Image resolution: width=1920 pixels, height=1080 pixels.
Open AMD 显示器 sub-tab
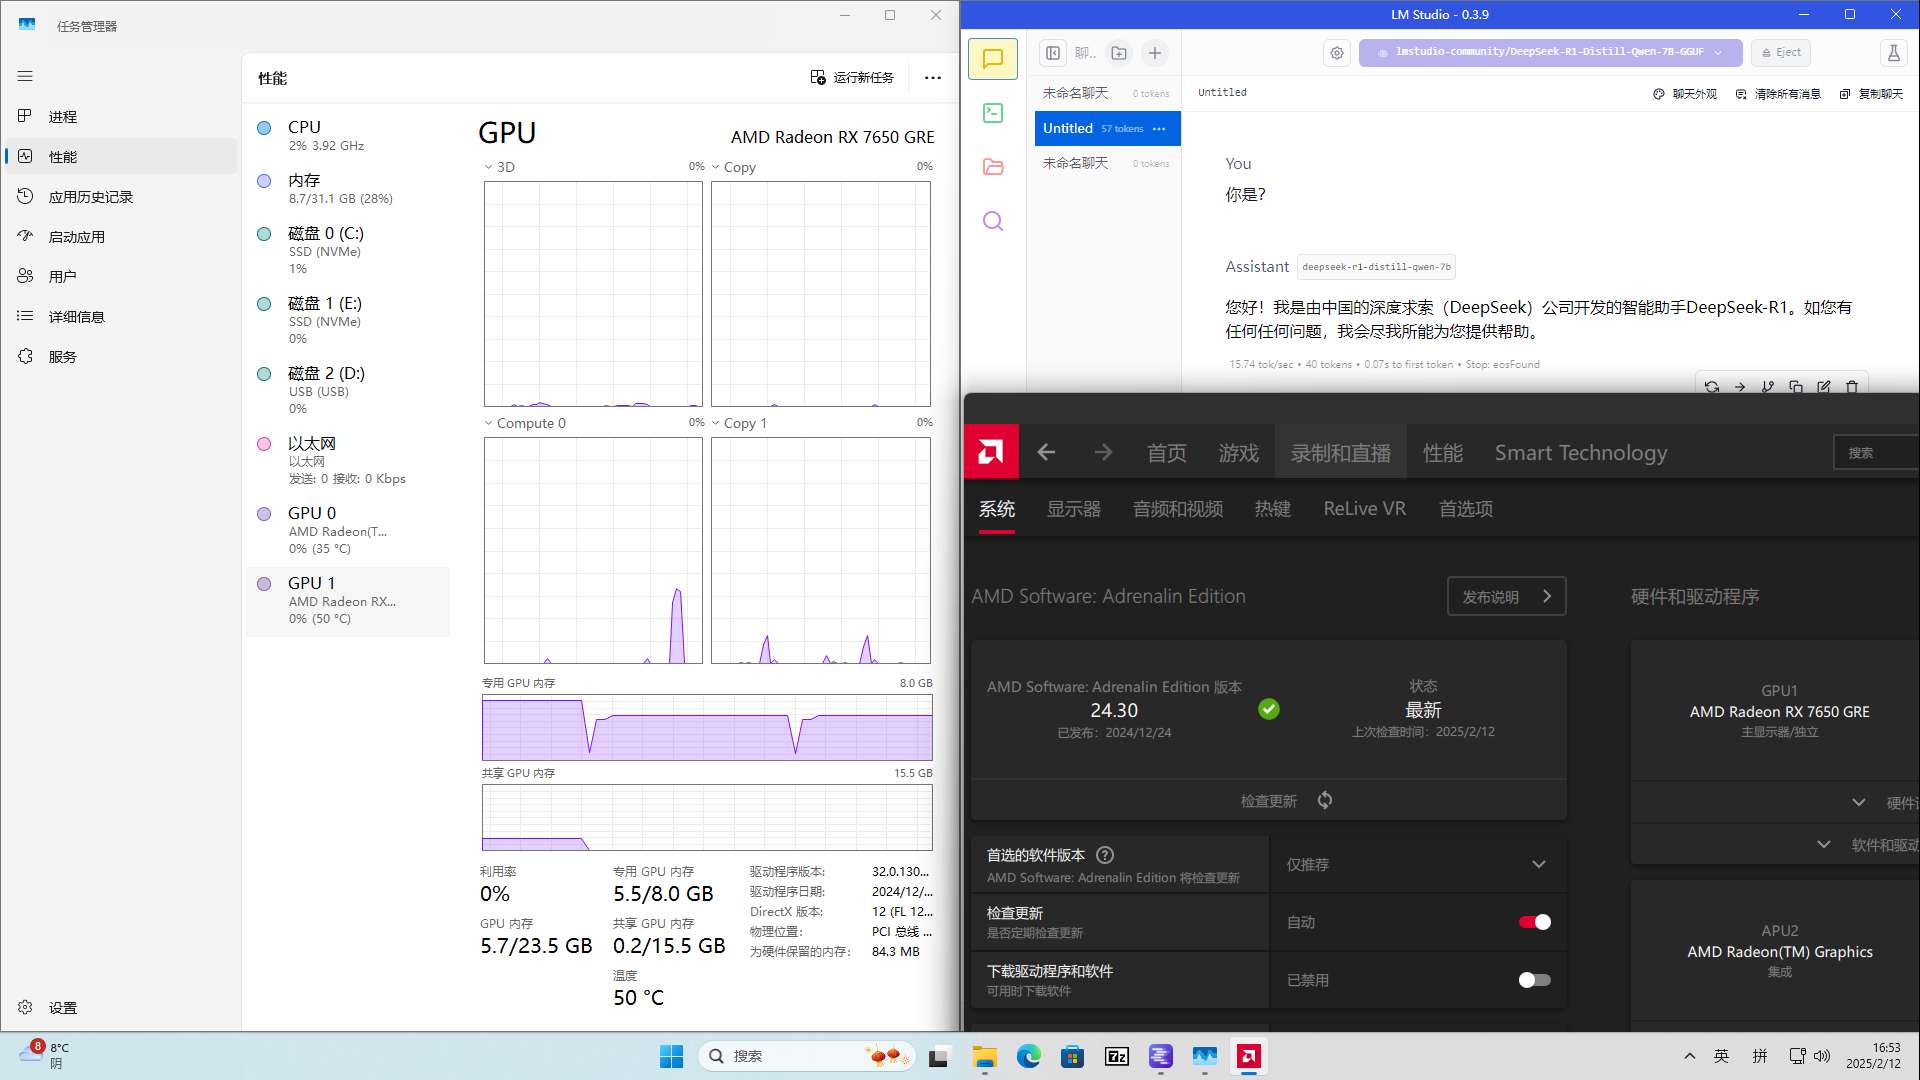[1073, 509]
